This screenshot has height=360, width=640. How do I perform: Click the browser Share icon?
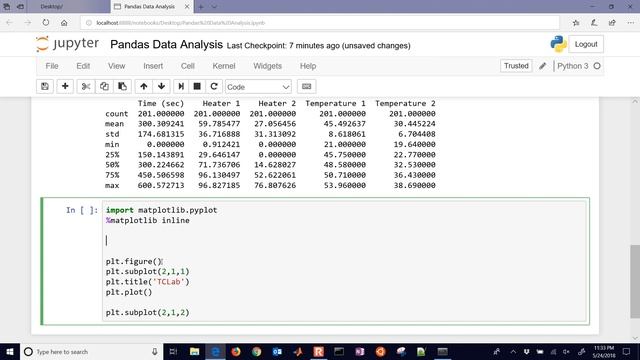point(612,23)
